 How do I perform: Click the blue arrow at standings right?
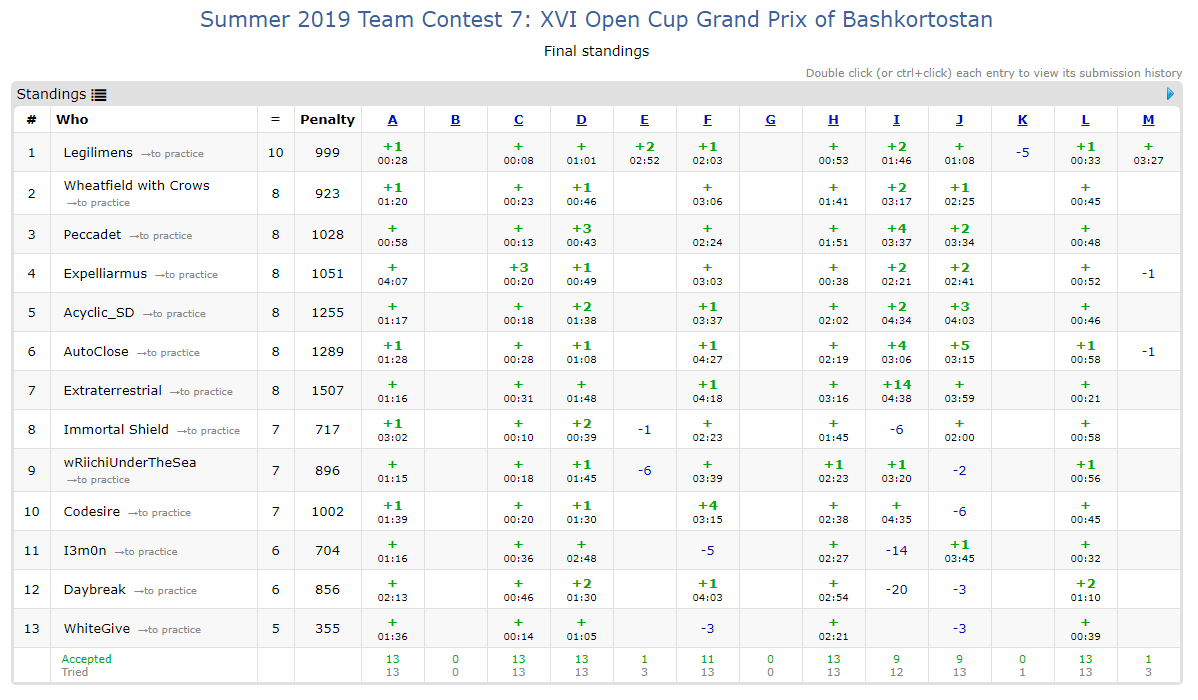pyautogui.click(x=1171, y=94)
